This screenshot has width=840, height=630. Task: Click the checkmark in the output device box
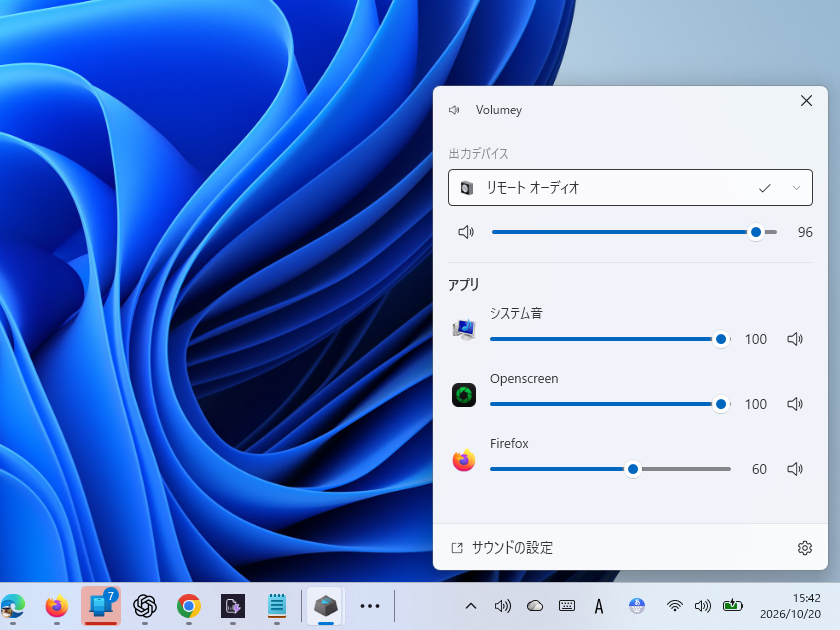(x=764, y=188)
